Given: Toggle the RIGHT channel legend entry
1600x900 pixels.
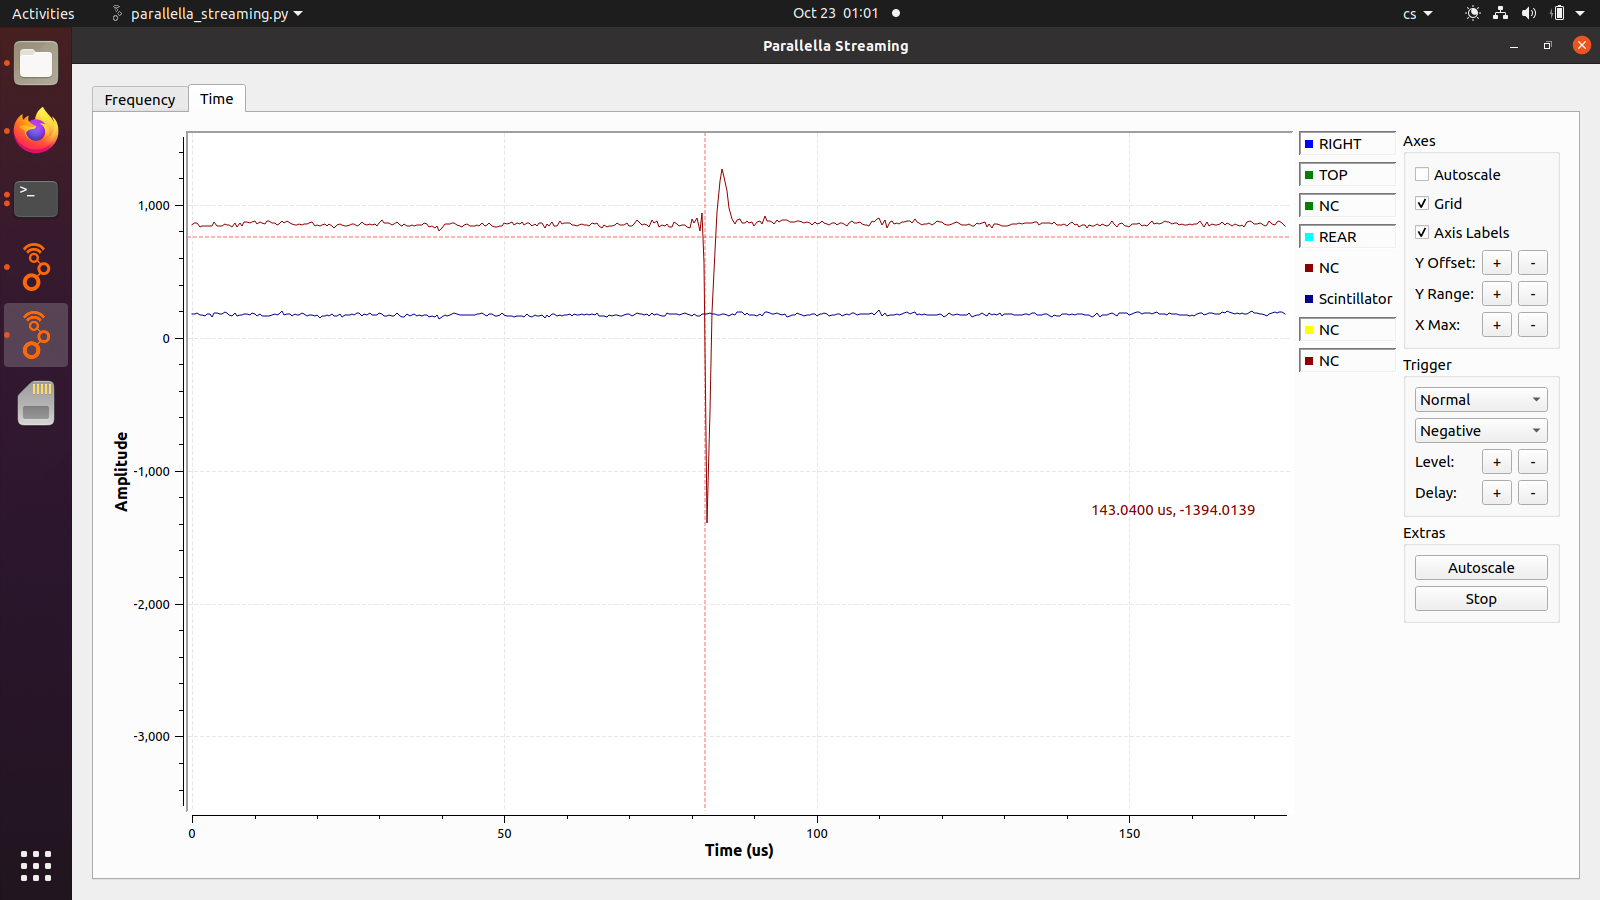Looking at the screenshot, I should [x=1347, y=144].
